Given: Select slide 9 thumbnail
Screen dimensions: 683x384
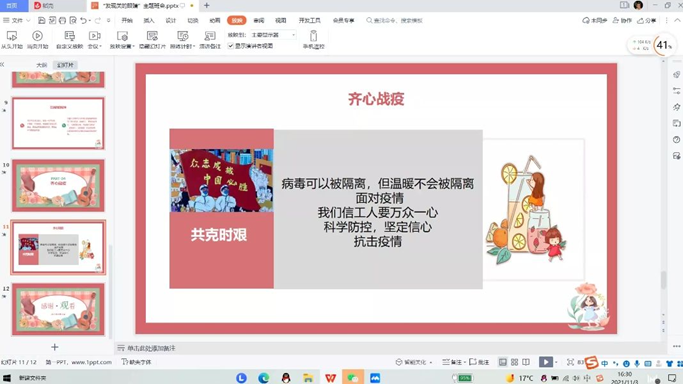Looking at the screenshot, I should click(58, 124).
